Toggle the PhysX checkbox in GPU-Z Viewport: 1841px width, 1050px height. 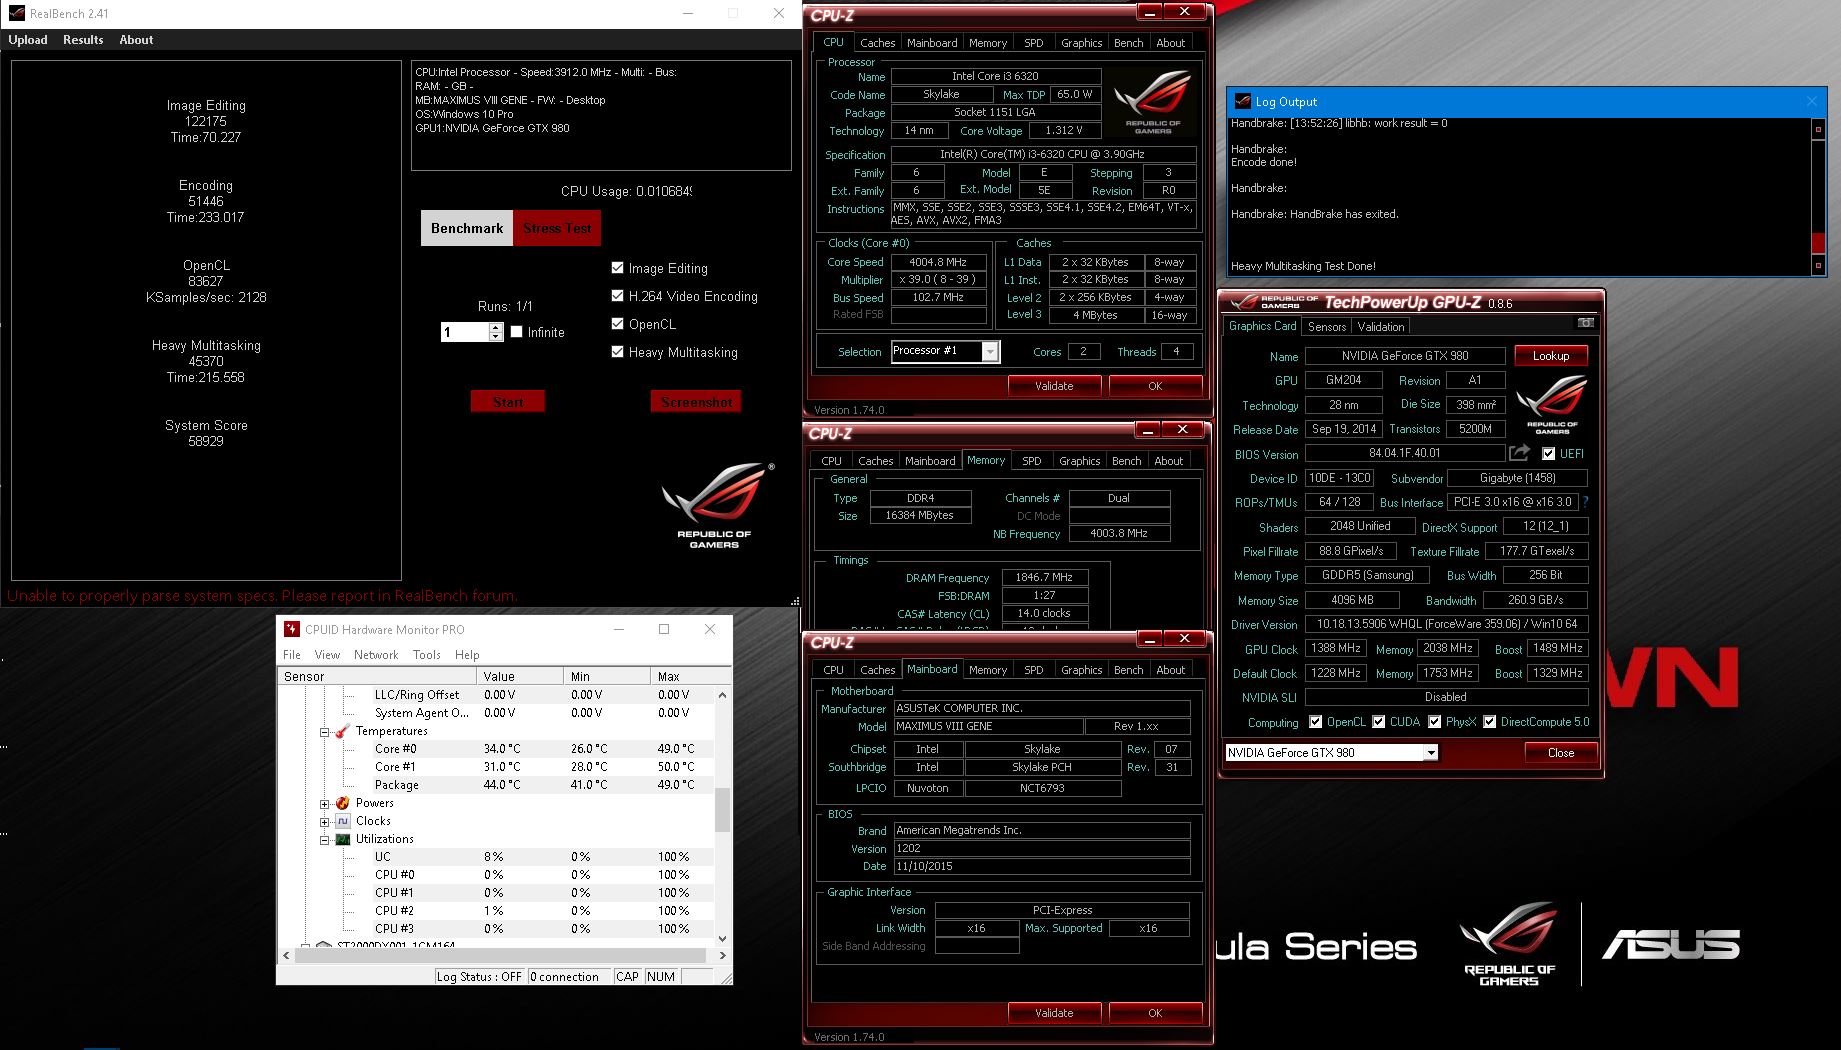click(1435, 722)
